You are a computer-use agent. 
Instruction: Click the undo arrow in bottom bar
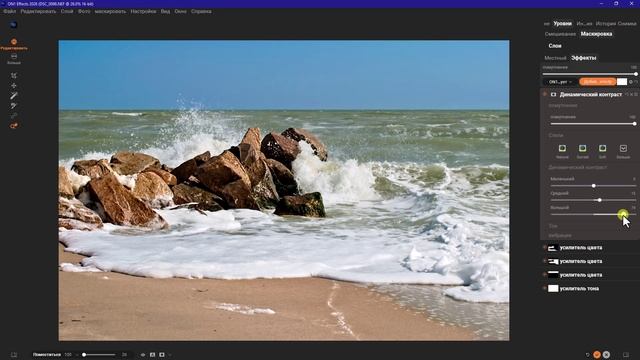click(x=588, y=355)
